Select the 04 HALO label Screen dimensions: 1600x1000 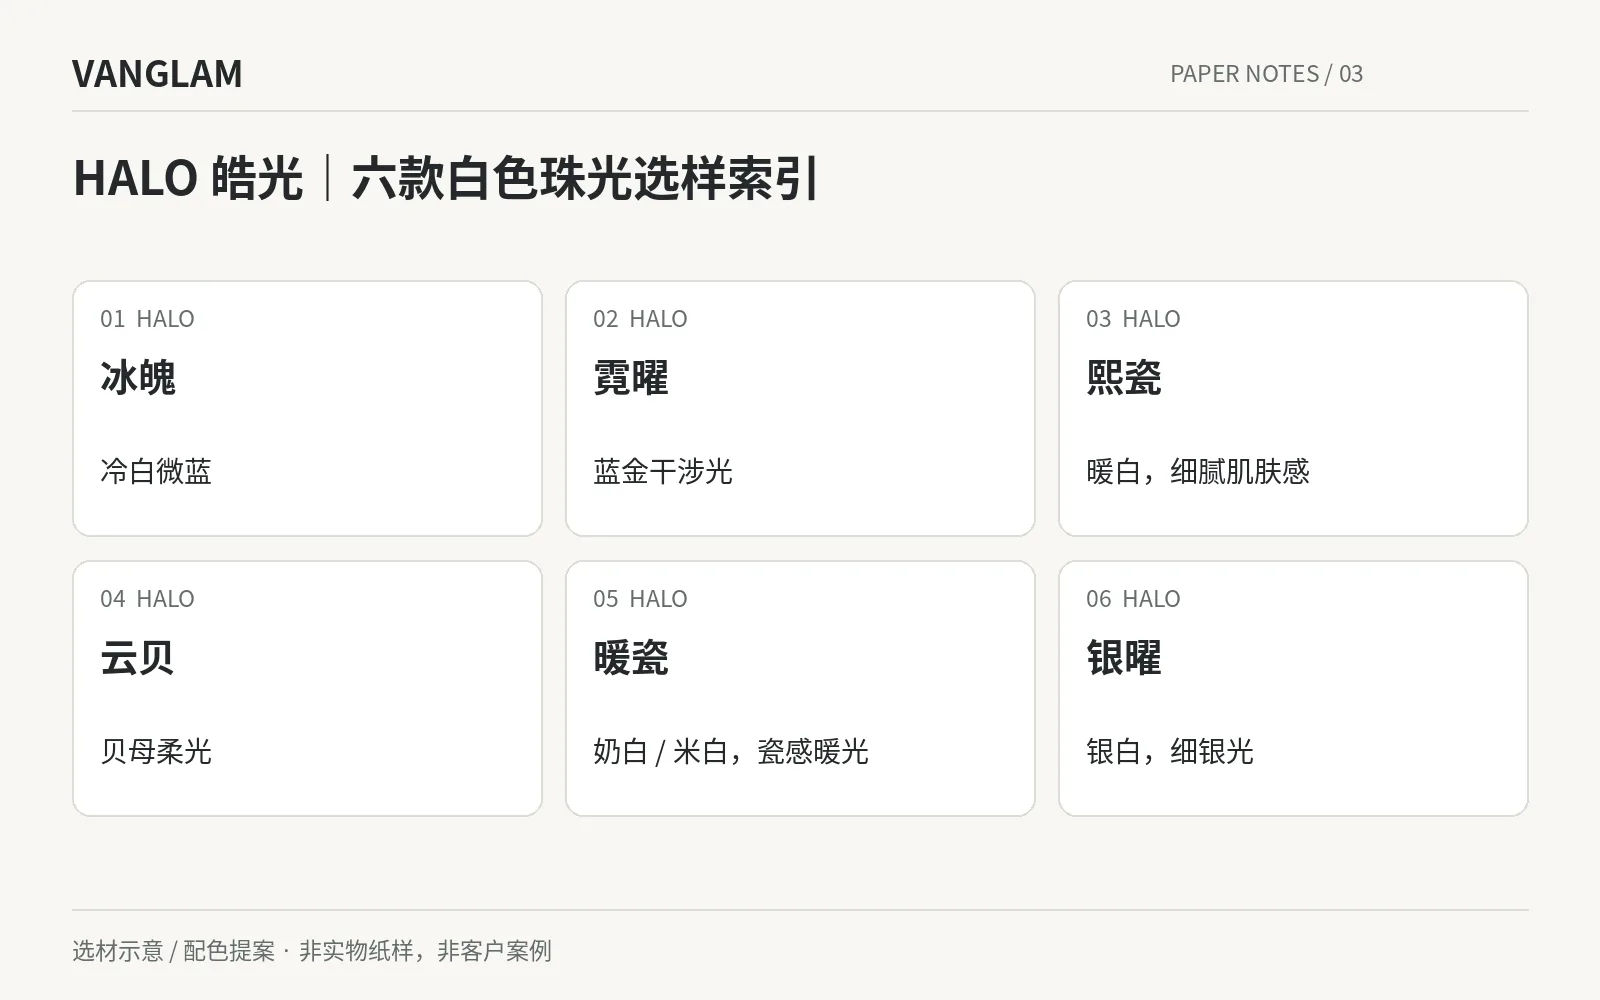click(x=147, y=599)
